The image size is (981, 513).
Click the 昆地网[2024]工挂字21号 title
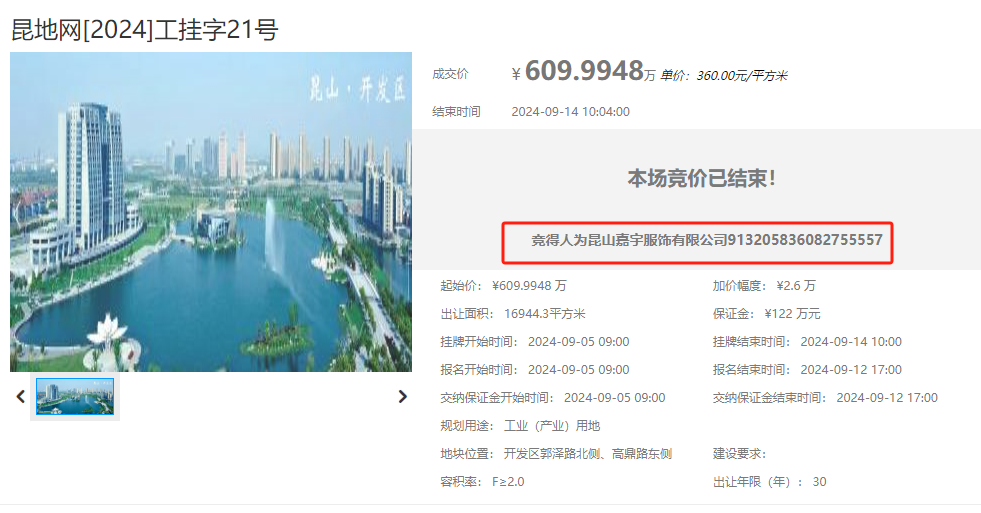tap(145, 29)
